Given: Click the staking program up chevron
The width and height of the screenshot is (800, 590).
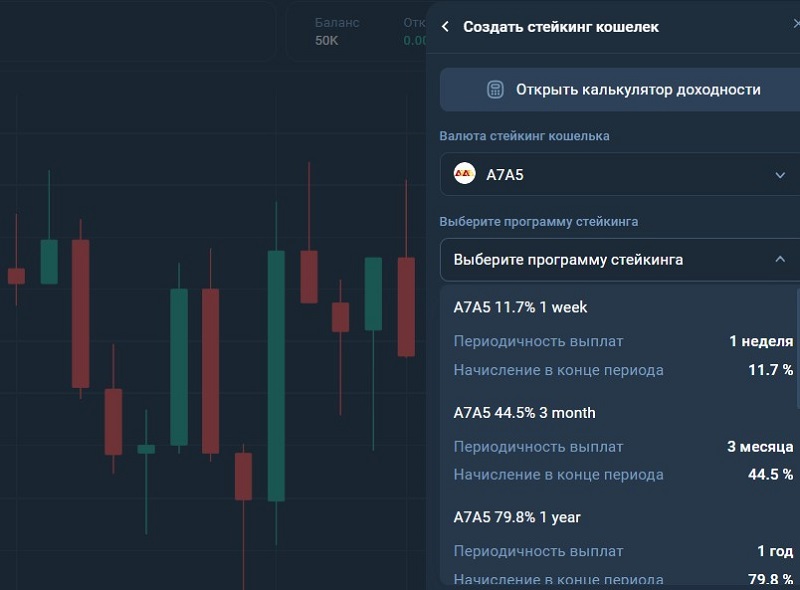Looking at the screenshot, I should (x=780, y=259).
